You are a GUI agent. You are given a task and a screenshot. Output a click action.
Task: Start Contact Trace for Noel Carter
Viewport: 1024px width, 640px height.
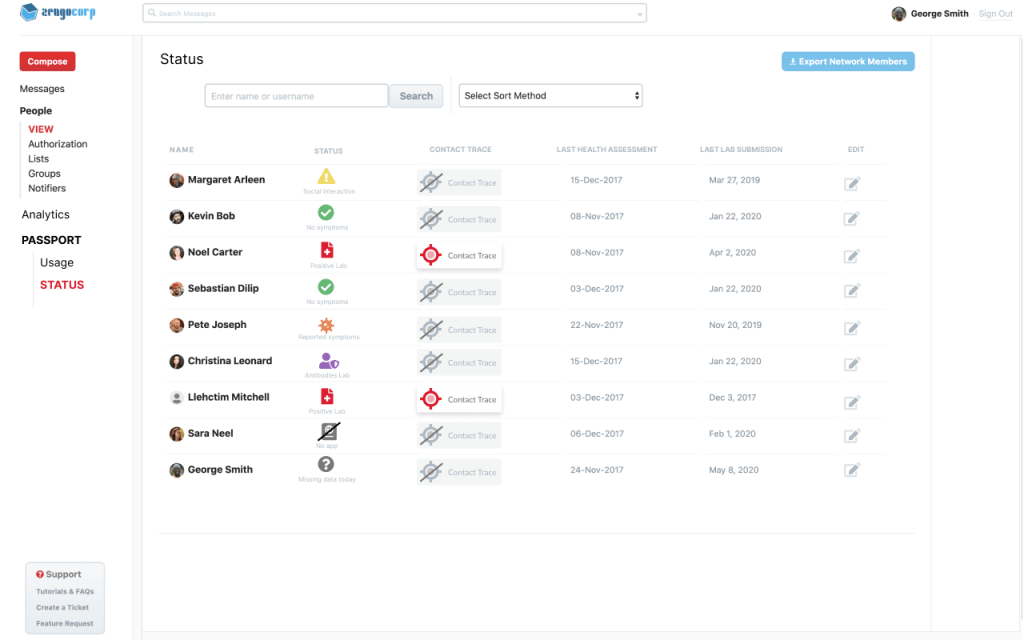[459, 256]
